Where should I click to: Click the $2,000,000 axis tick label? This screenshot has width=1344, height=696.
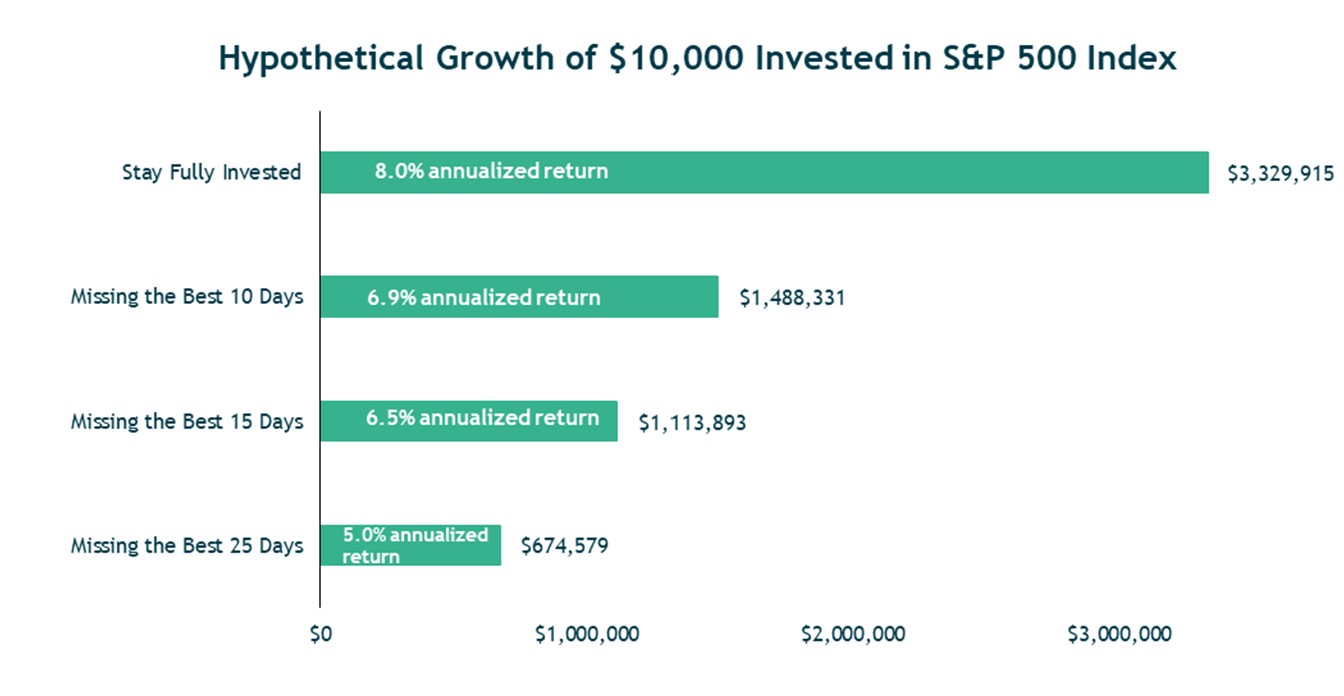pos(853,634)
